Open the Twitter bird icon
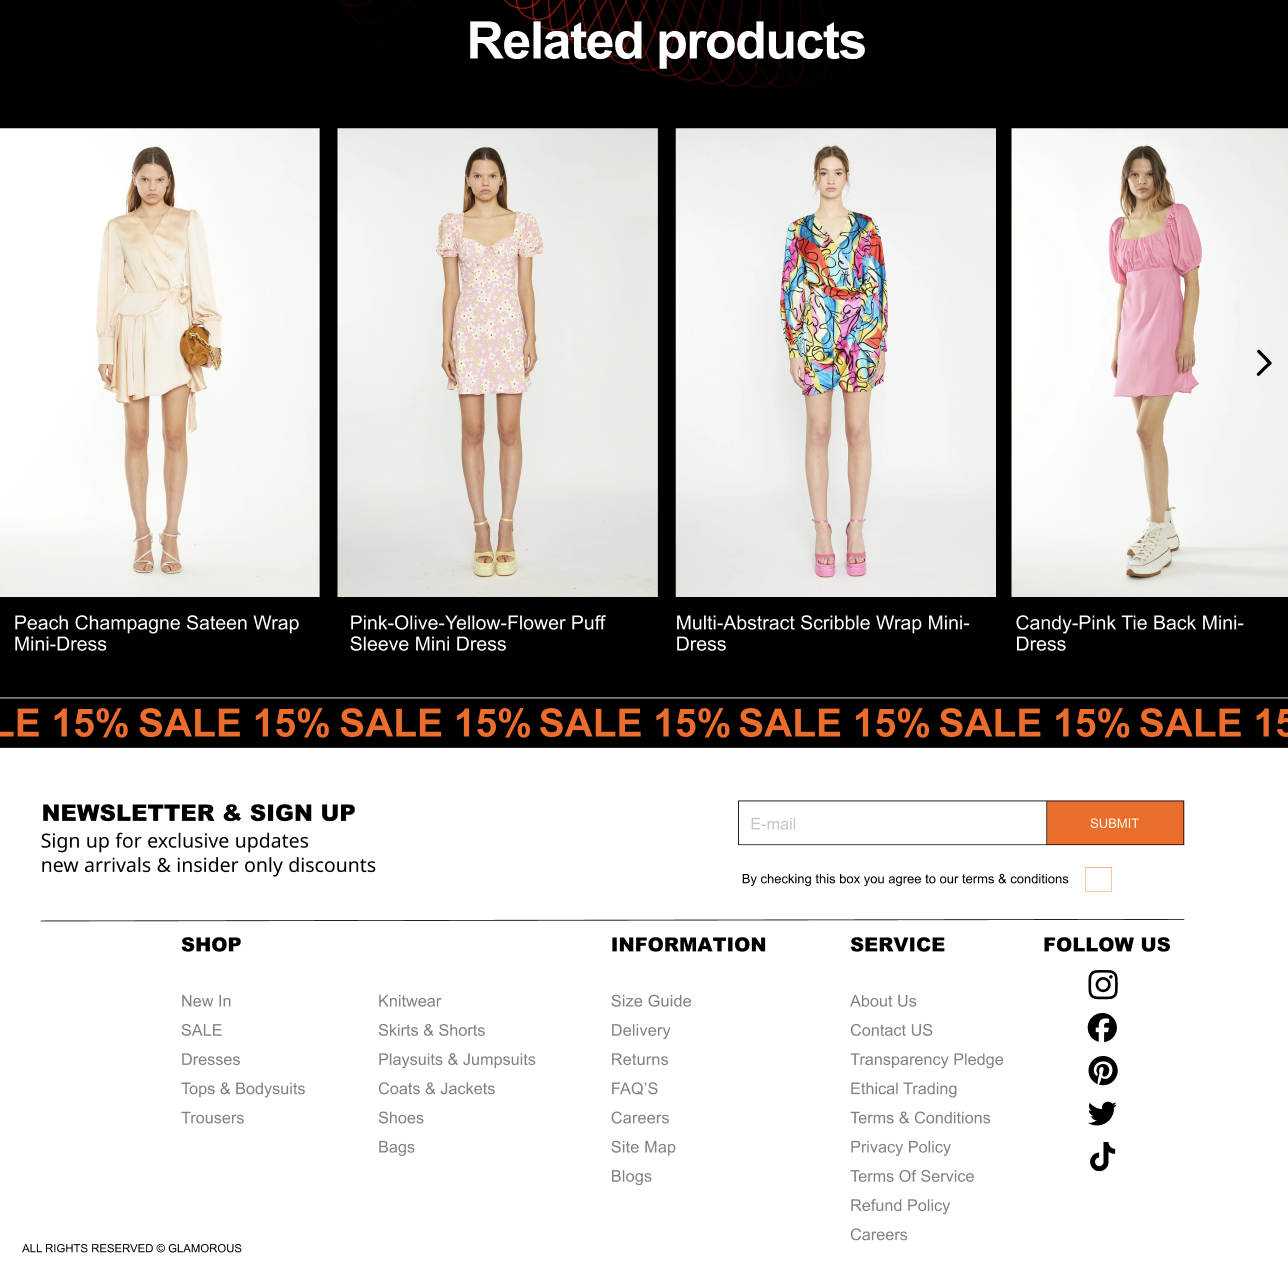 click(x=1102, y=1114)
